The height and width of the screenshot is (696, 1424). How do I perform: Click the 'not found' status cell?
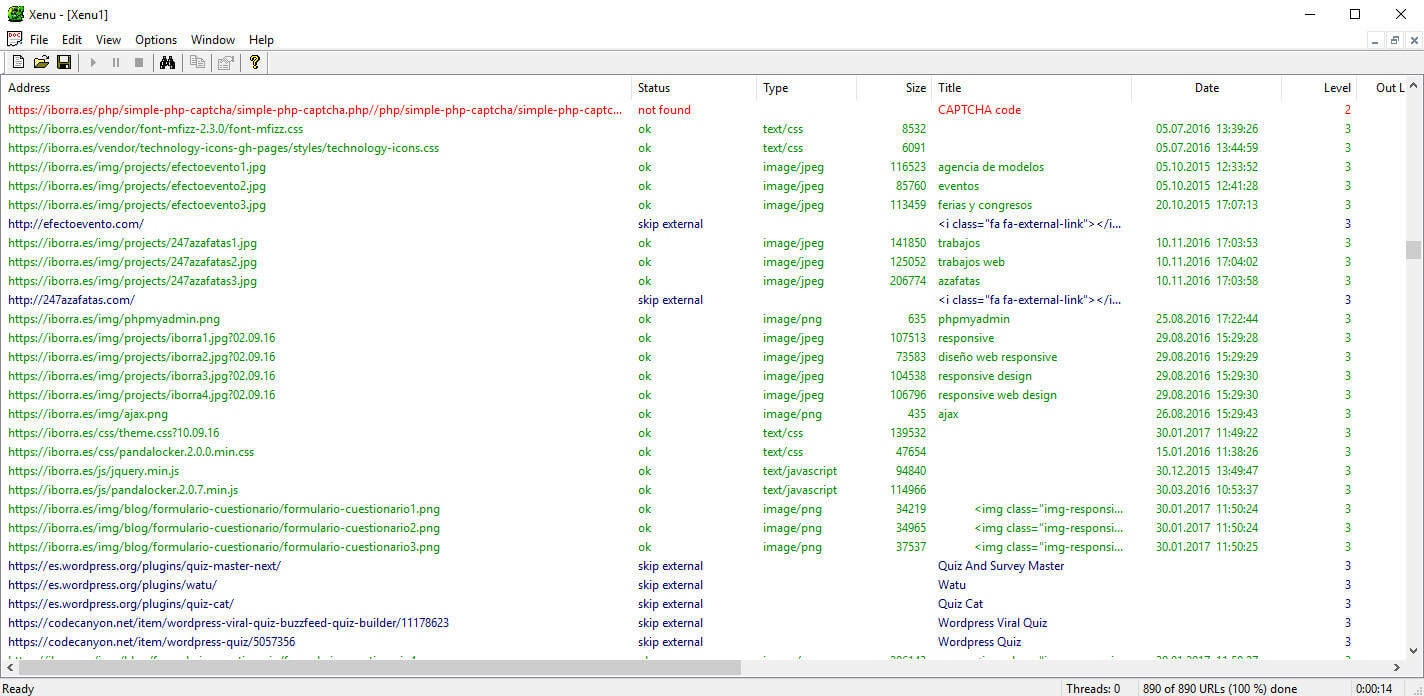click(x=664, y=110)
